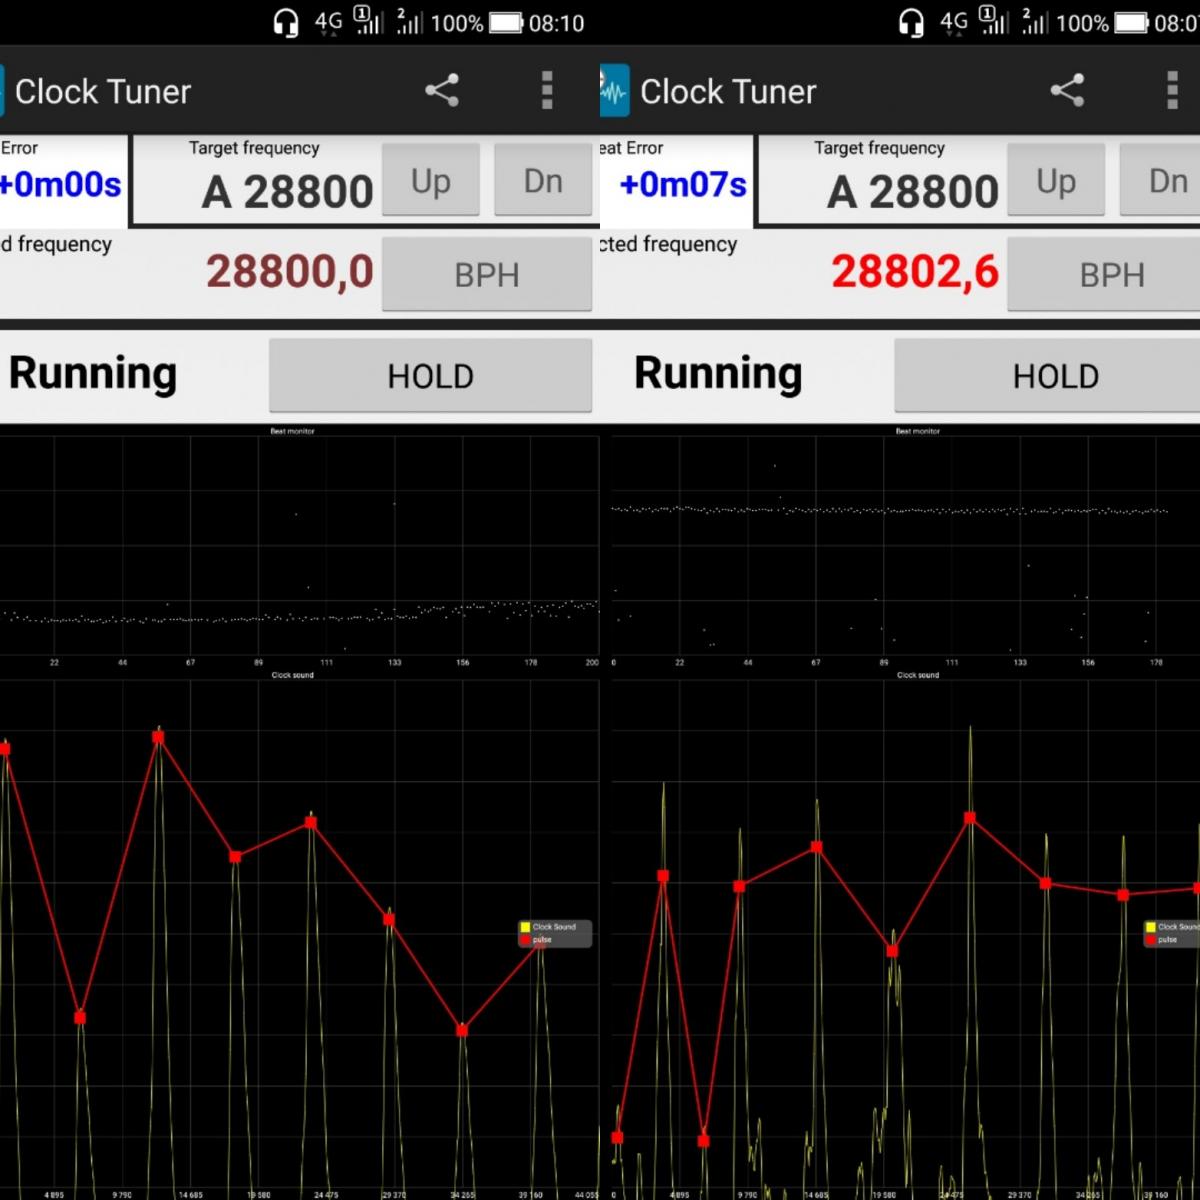Tap the headphone status icon beside 08:10
Image resolution: width=1200 pixels, height=1200 pixels.
pyautogui.click(x=286, y=23)
